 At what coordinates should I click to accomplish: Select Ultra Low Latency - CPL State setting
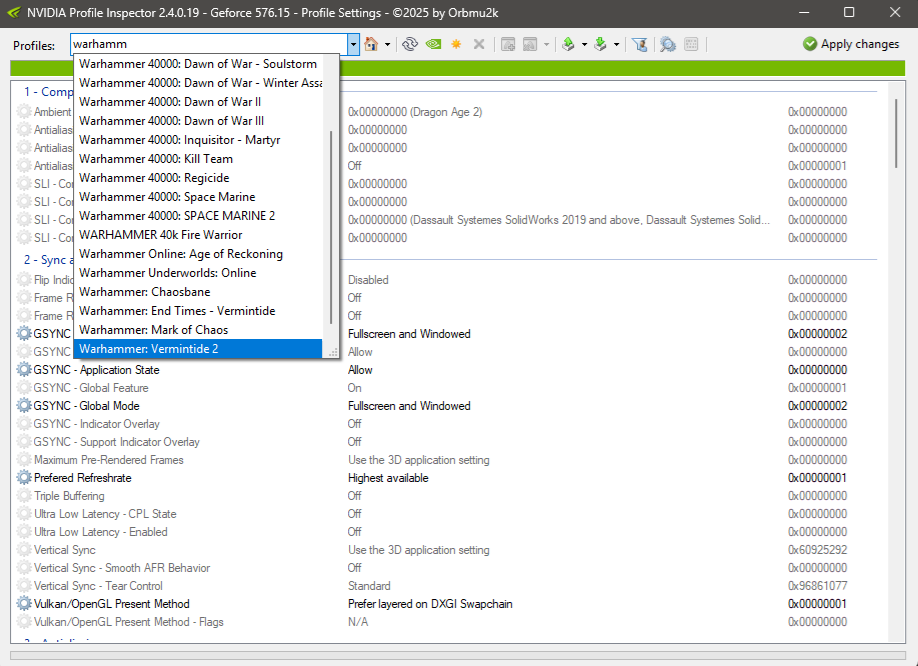(x=105, y=514)
